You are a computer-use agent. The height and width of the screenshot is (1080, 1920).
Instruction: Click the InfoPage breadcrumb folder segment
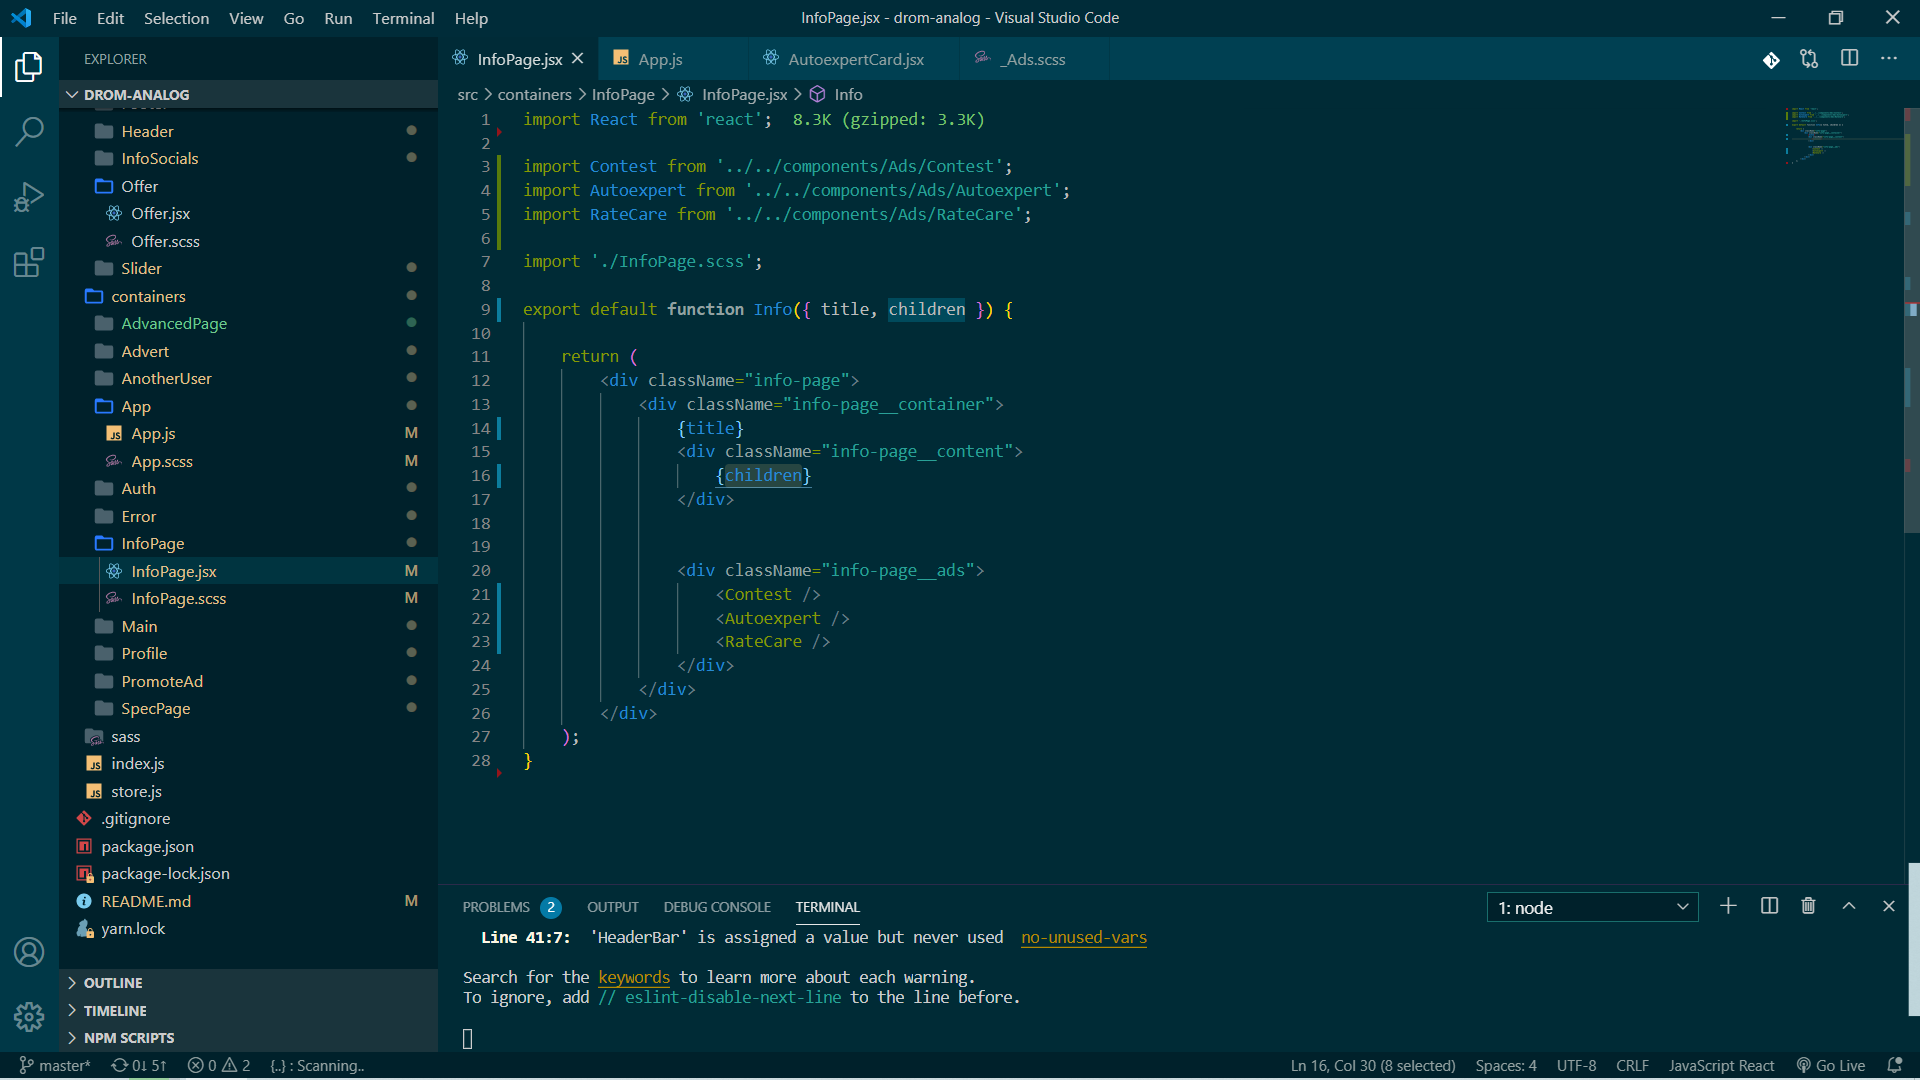623,94
